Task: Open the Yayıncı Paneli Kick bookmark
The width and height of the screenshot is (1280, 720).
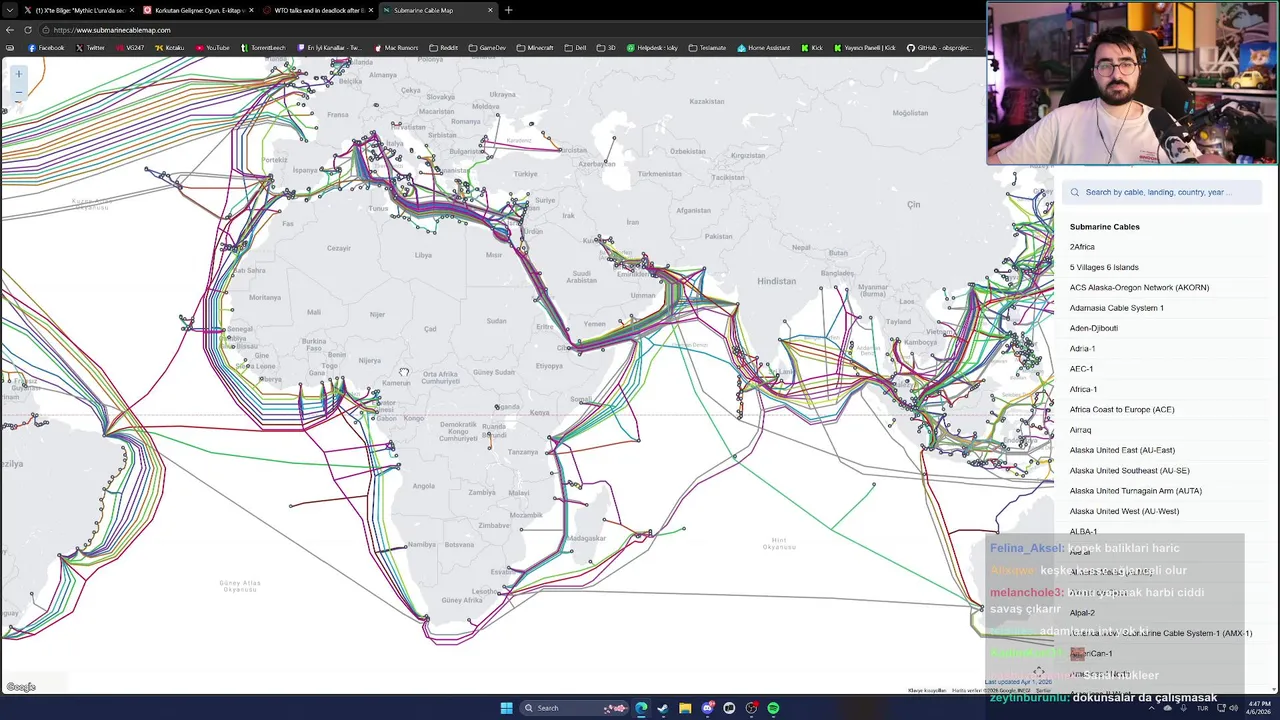Action: click(x=865, y=48)
